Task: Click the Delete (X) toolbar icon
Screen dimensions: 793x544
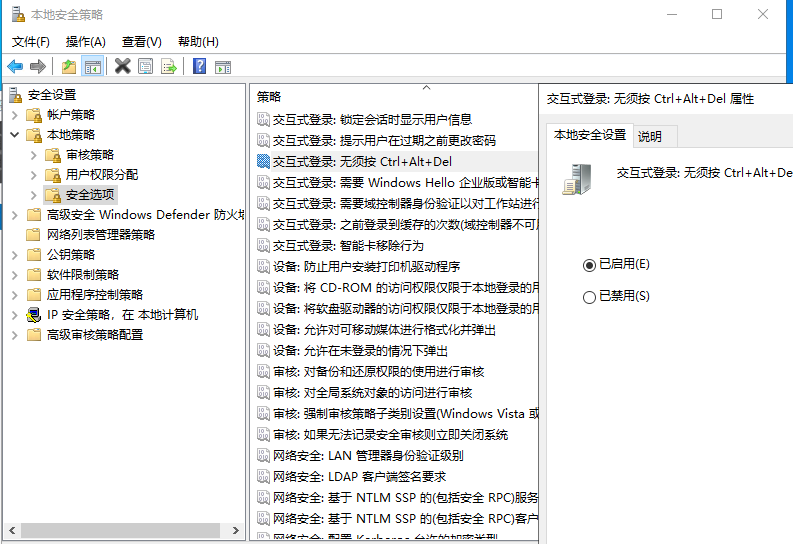Action: [x=122, y=67]
